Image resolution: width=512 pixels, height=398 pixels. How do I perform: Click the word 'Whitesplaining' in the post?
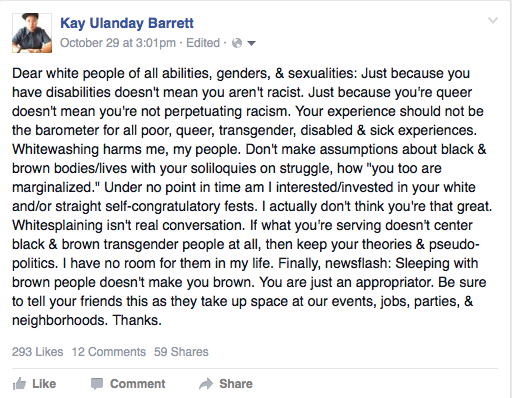pos(57,226)
